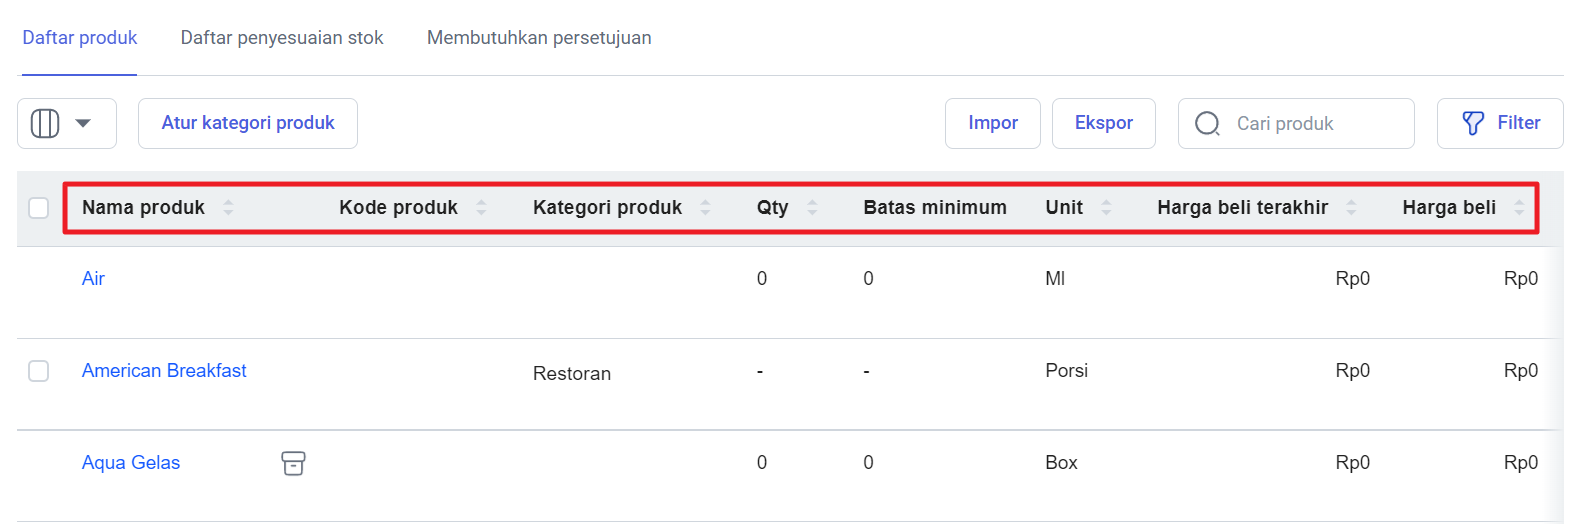Open the Aqua Gelas product link
Image resolution: width=1579 pixels, height=524 pixels.
click(x=131, y=463)
